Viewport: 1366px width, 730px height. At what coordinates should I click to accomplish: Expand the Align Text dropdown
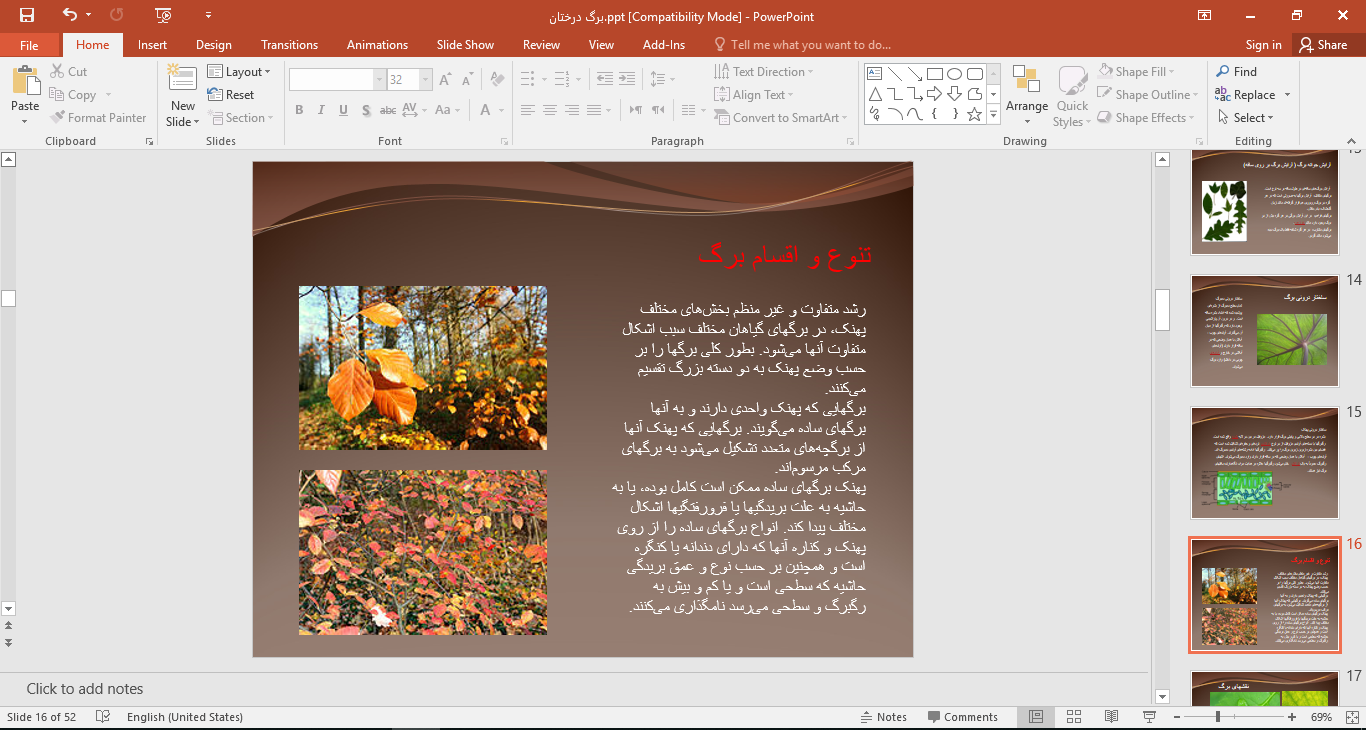(754, 95)
